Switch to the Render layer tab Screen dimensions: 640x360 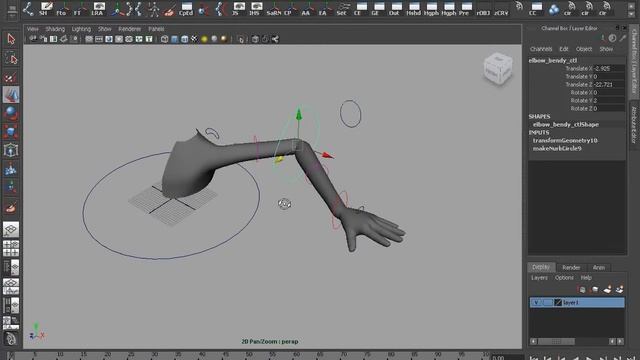[571, 267]
